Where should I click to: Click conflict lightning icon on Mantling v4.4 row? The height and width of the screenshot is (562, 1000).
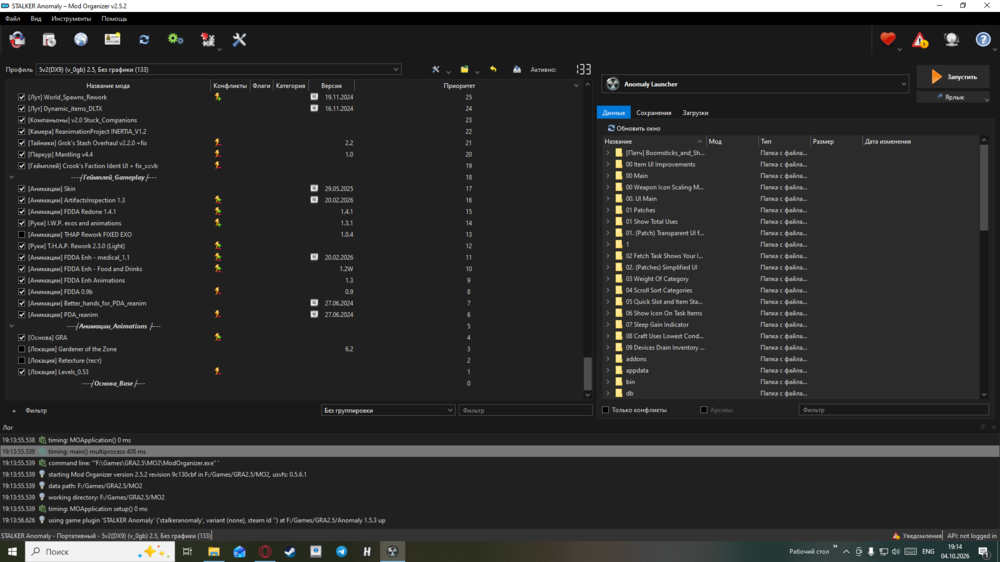(218, 154)
